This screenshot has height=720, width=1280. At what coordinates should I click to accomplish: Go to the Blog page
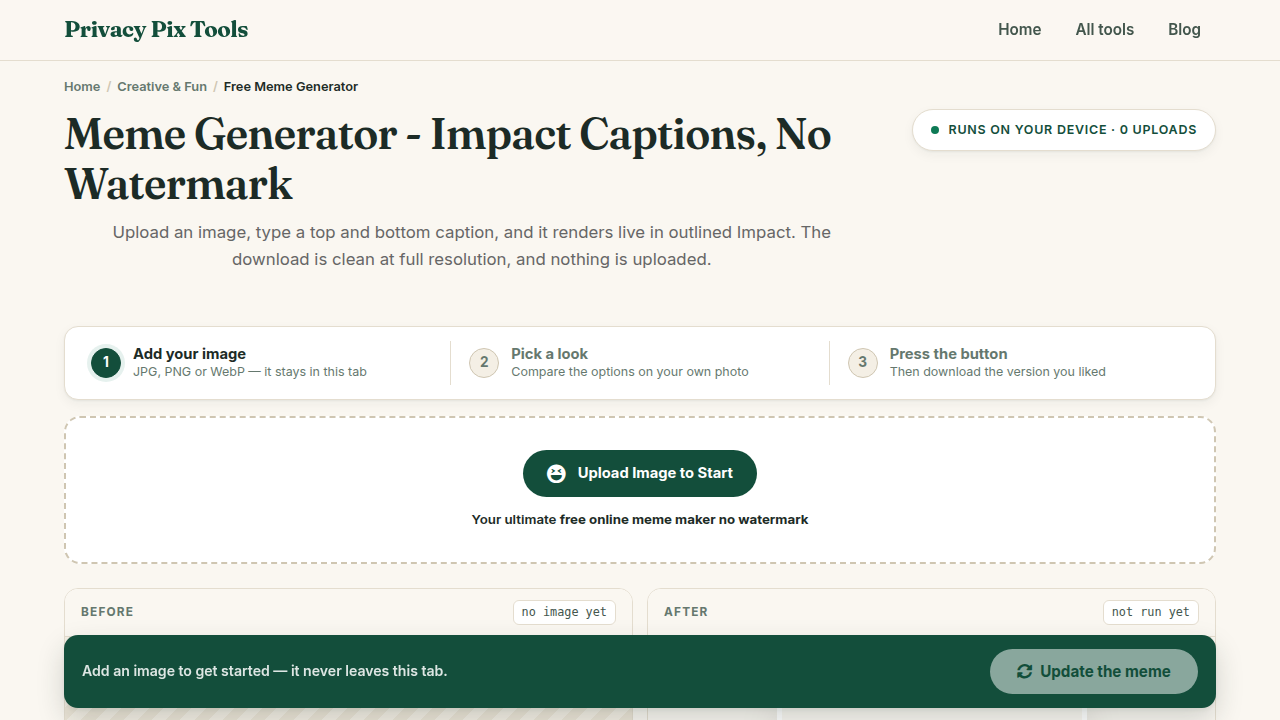[x=1184, y=30]
